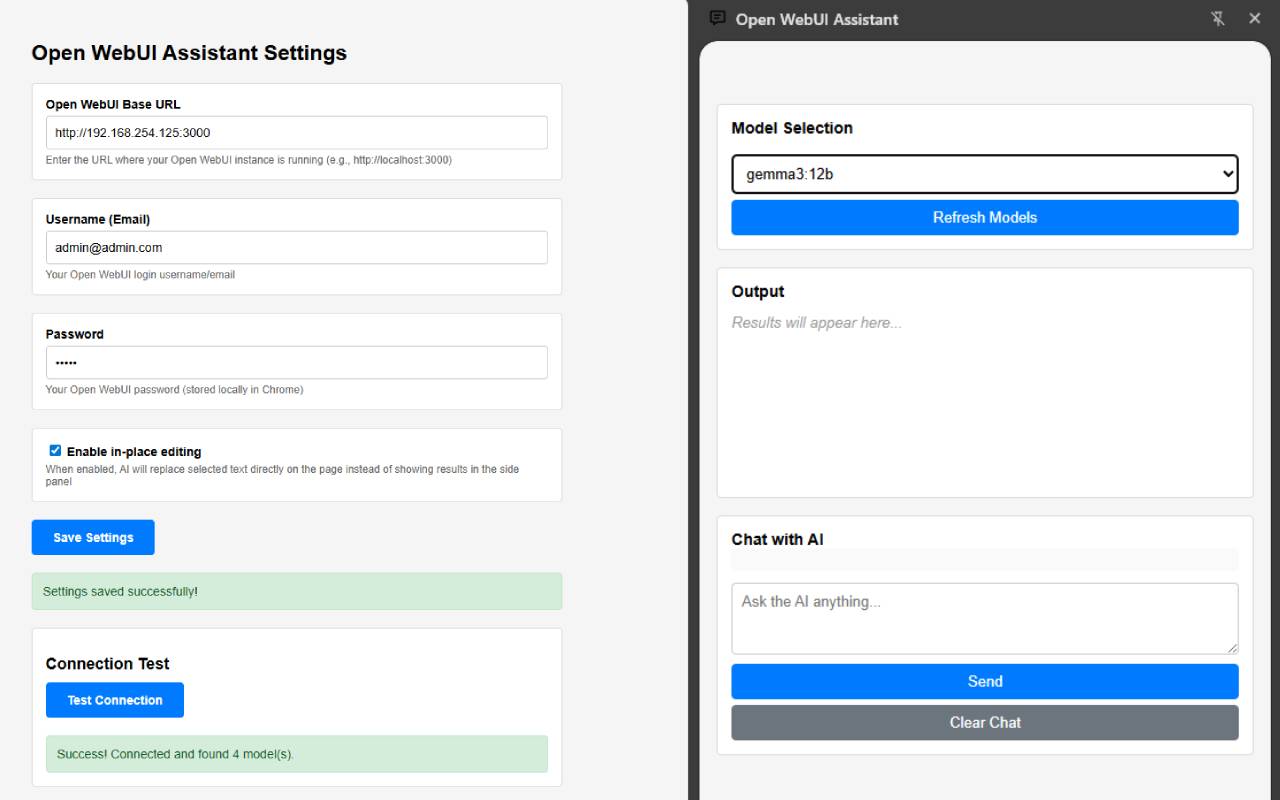Image resolution: width=1280 pixels, height=800 pixels.
Task: Click the Refresh Models button
Action: (985, 217)
